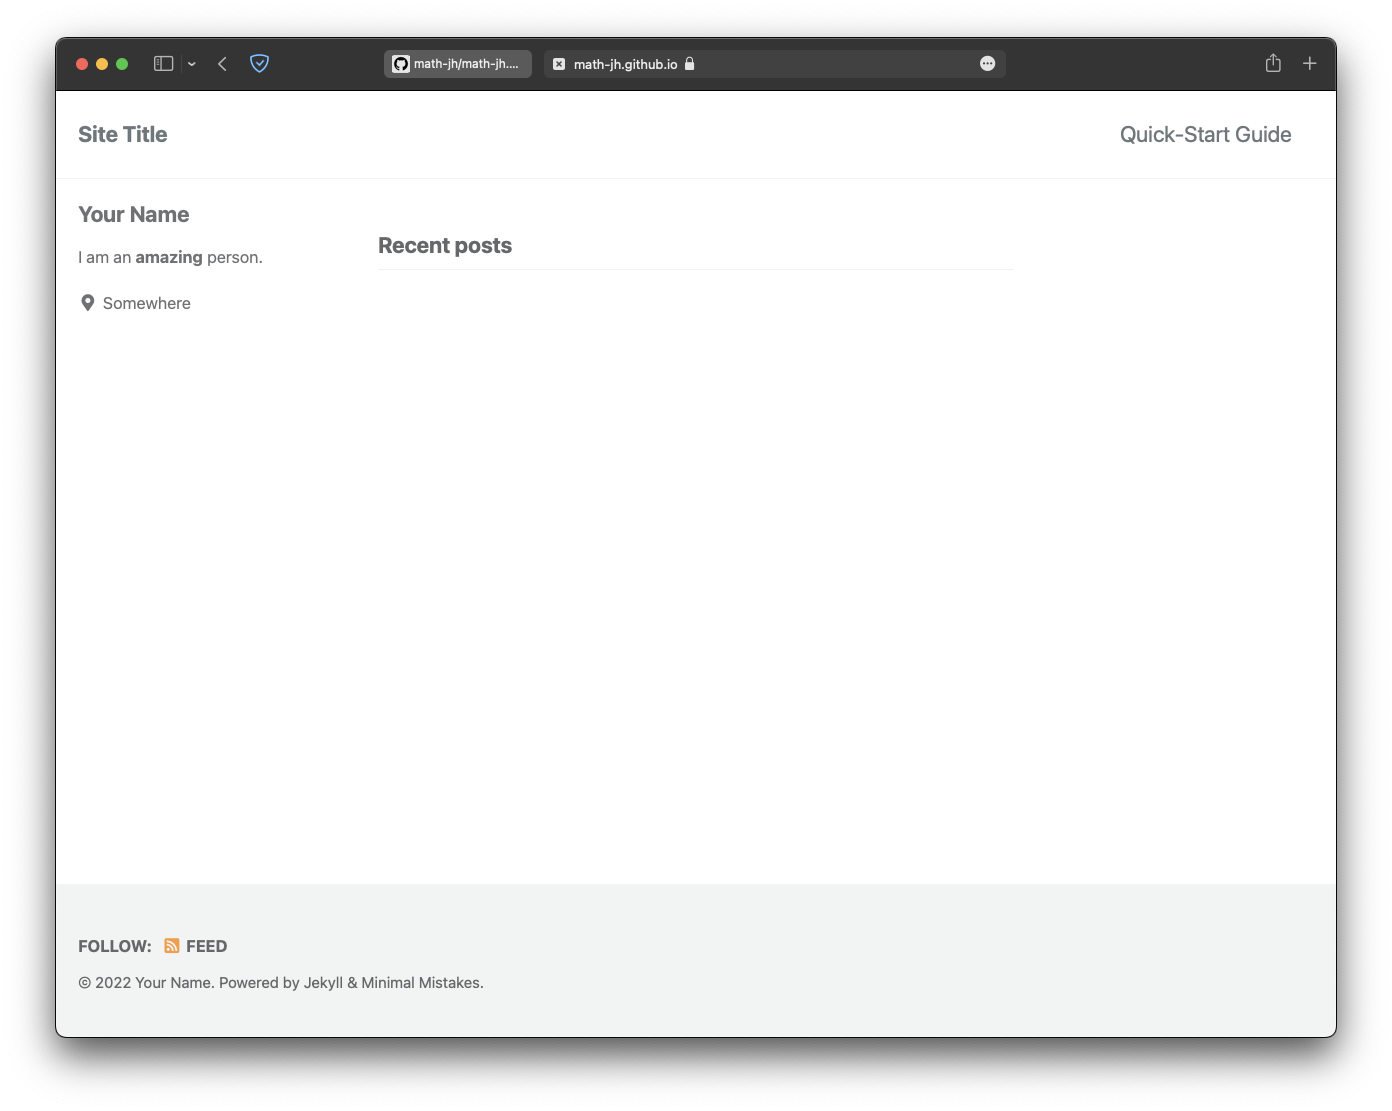Open the Share menu icon
The width and height of the screenshot is (1392, 1111).
(1273, 63)
